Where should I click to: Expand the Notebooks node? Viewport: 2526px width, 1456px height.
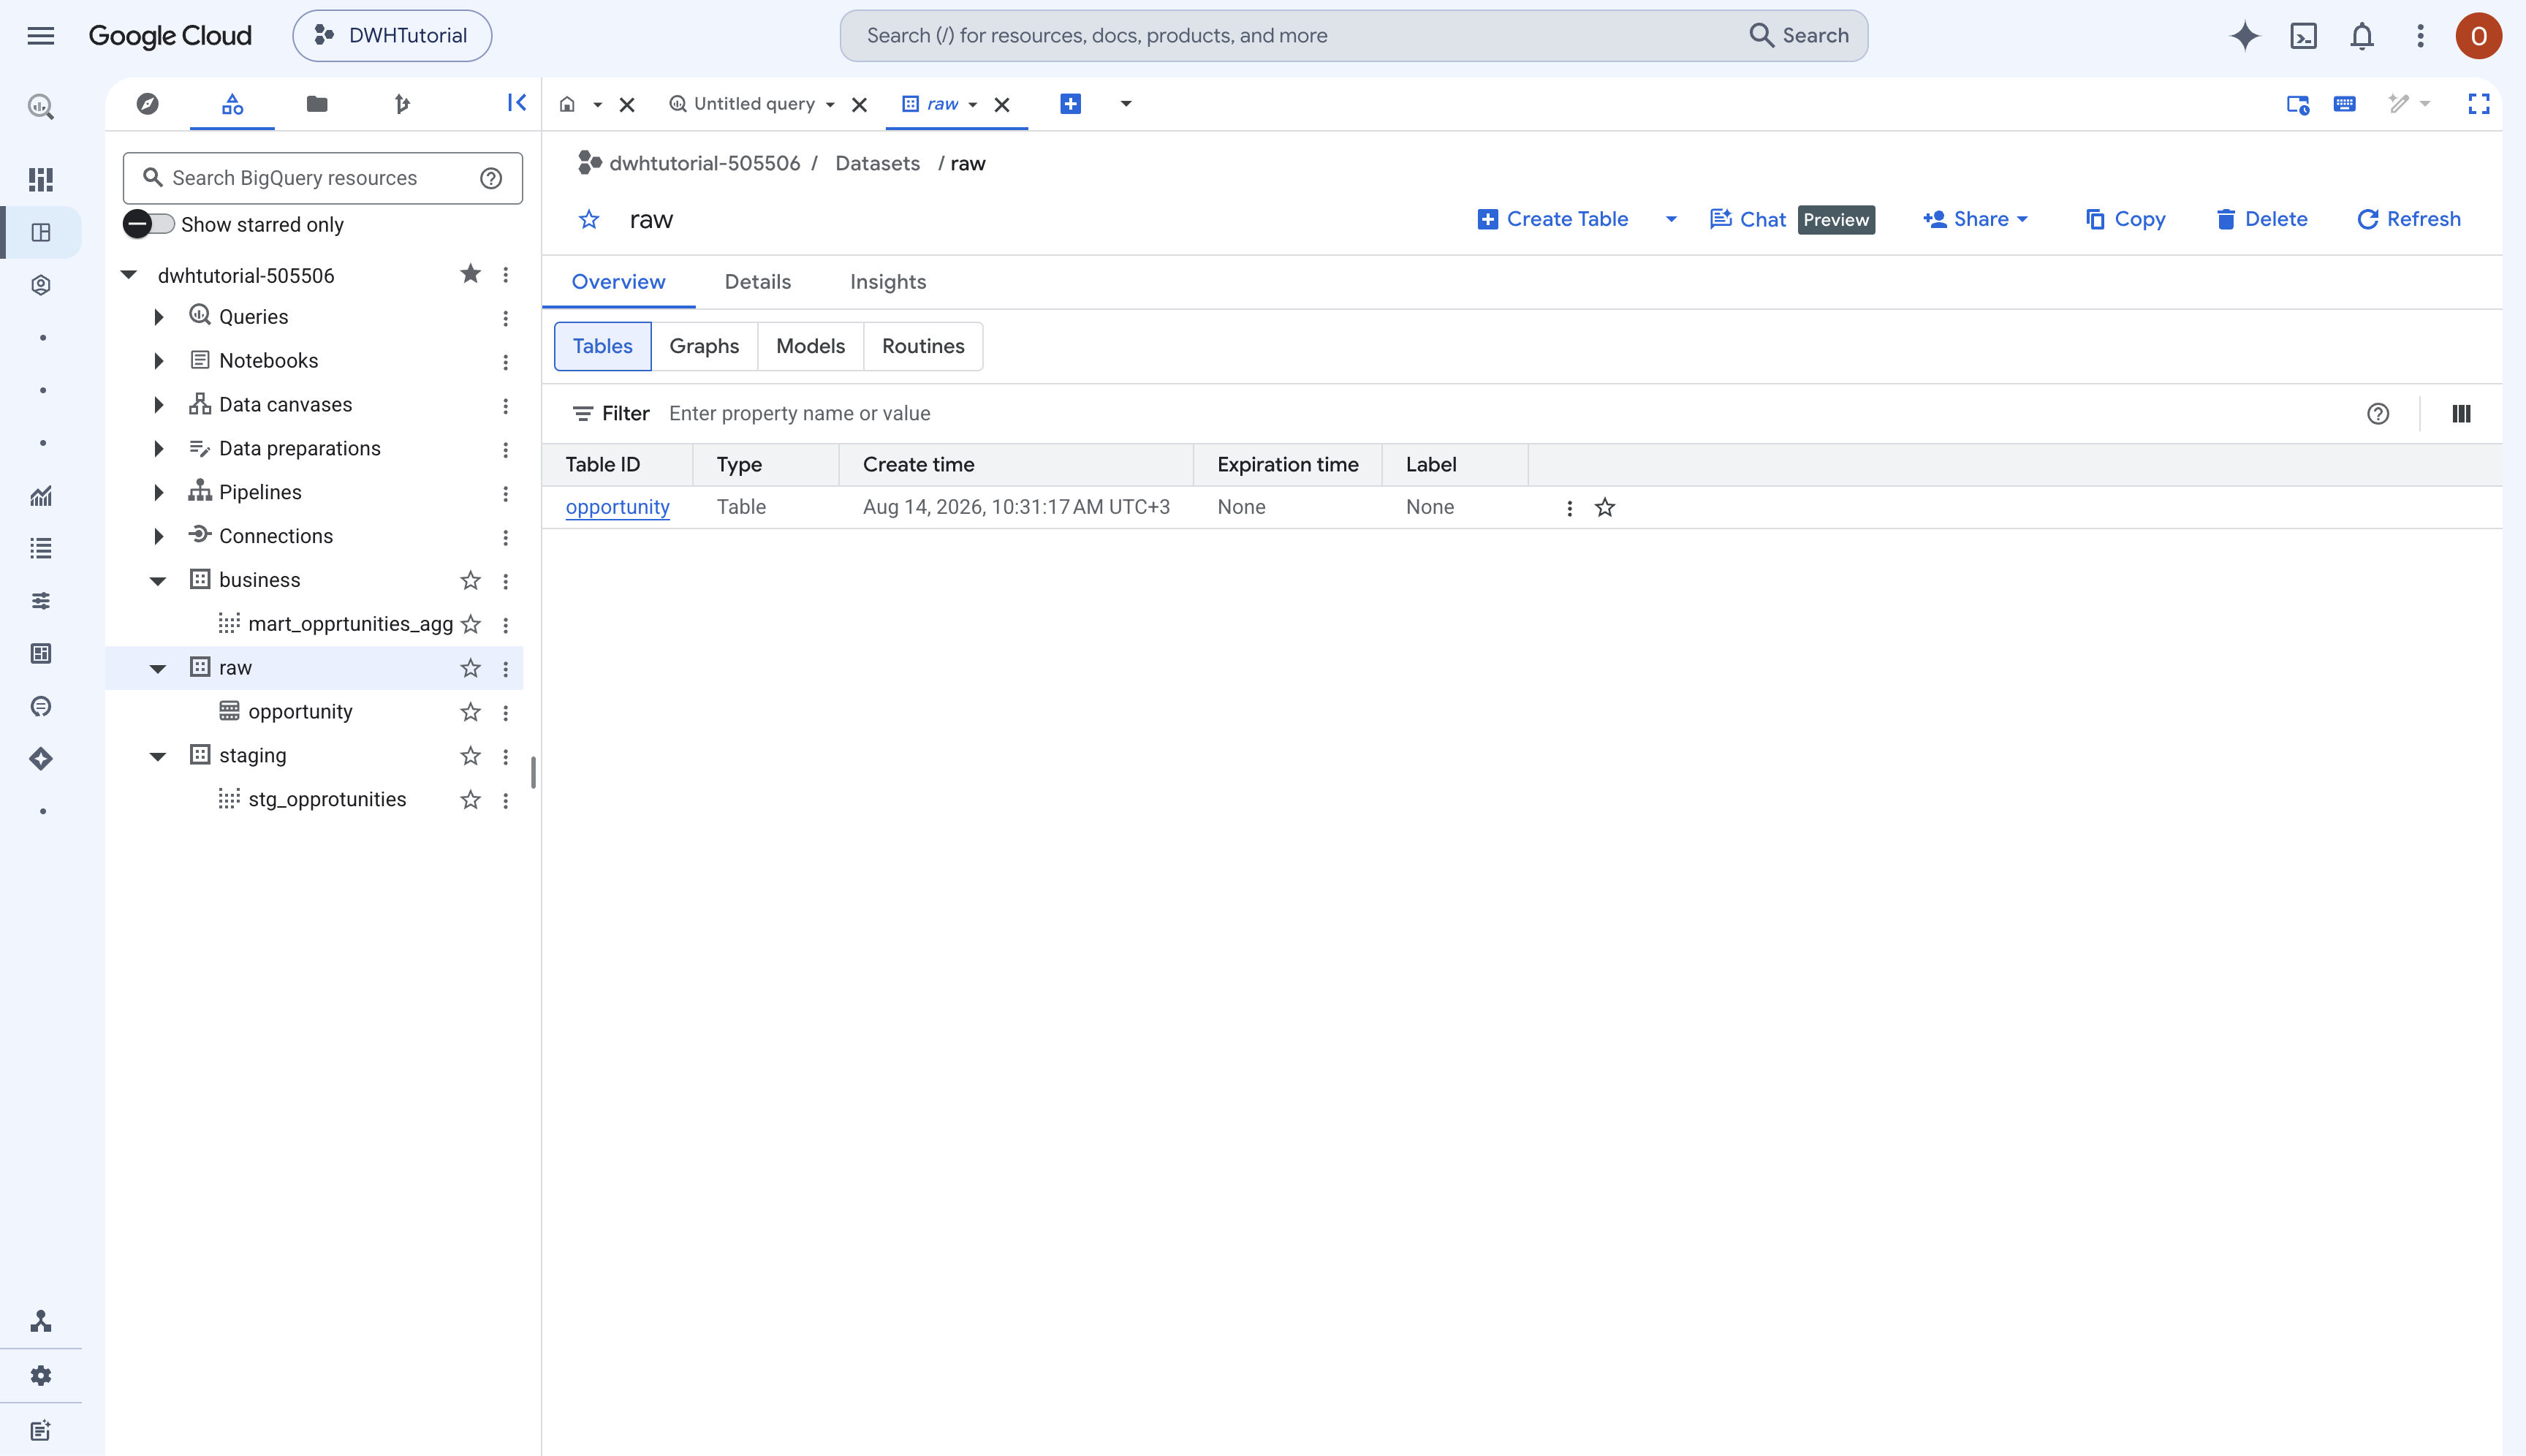pyautogui.click(x=158, y=361)
